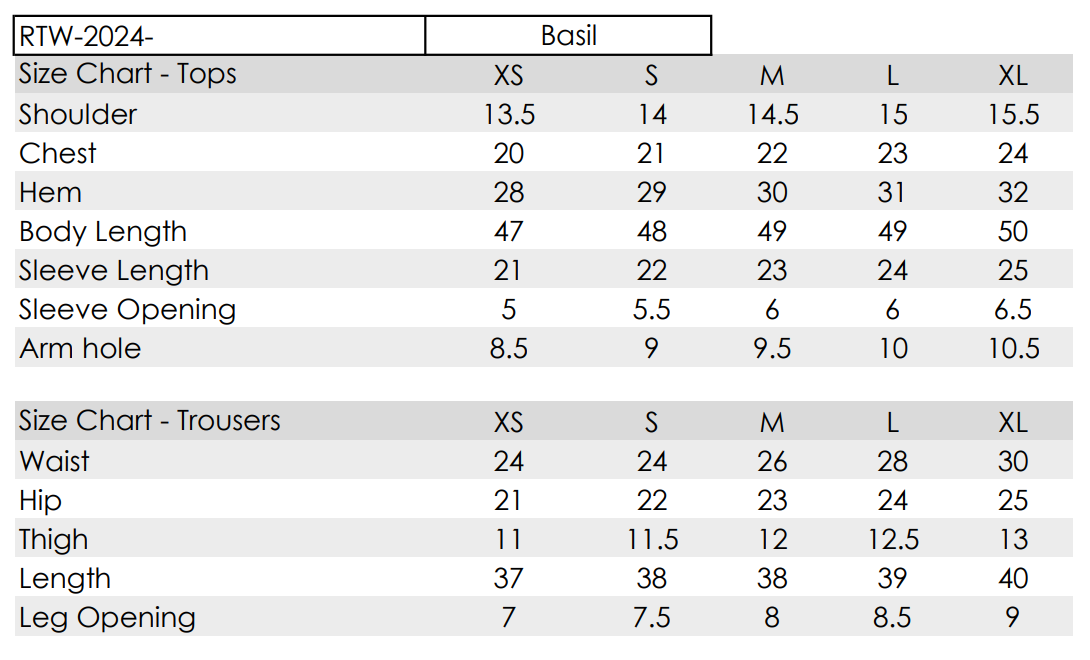Image resolution: width=1090 pixels, height=660 pixels.
Task: Select Chest value 22 for size M
Action: point(772,153)
